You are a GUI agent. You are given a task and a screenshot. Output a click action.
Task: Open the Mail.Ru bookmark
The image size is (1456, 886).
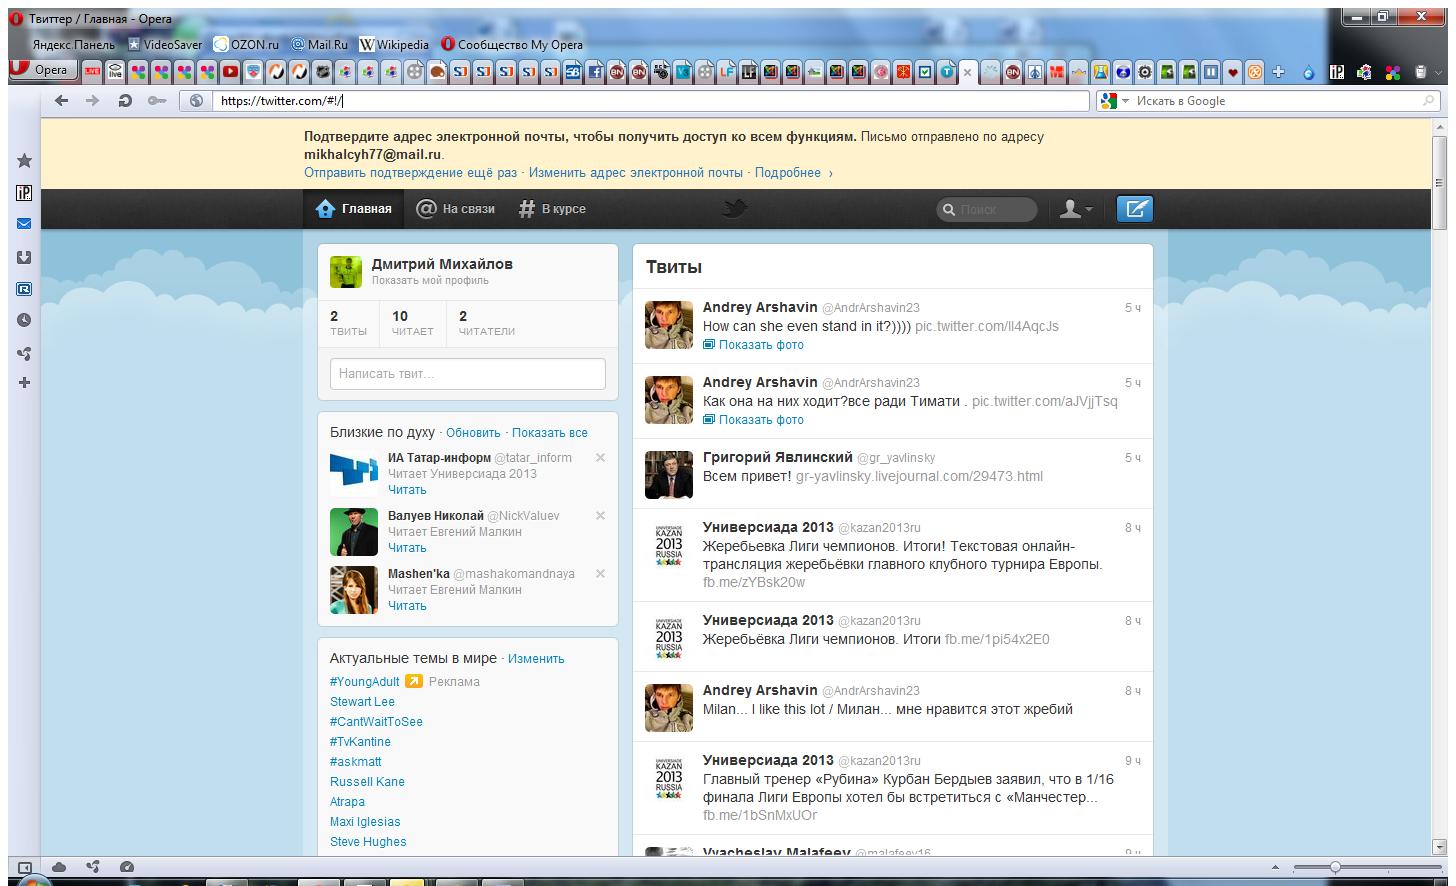pyautogui.click(x=320, y=44)
